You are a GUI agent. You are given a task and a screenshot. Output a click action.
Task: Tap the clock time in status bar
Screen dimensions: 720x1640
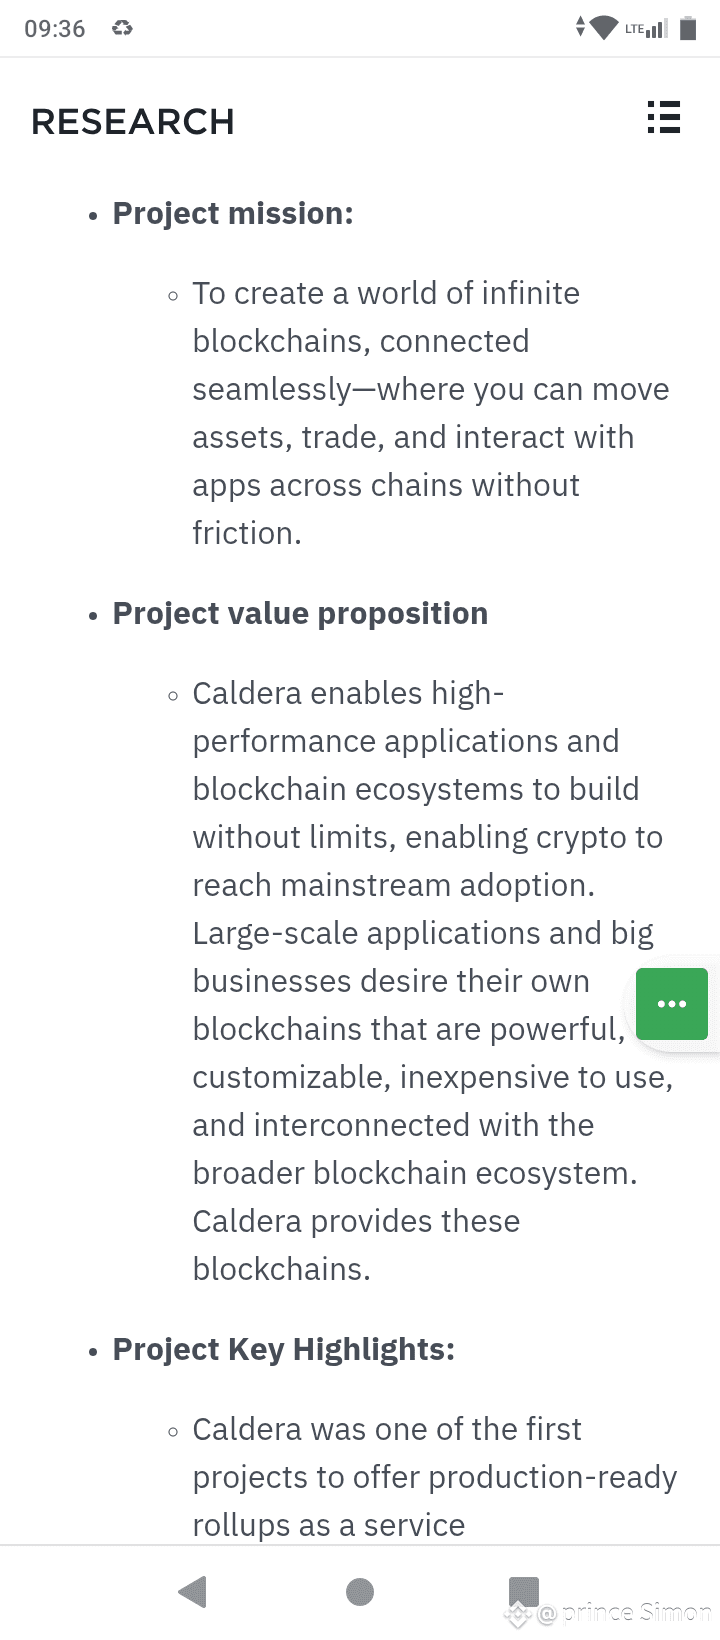pyautogui.click(x=55, y=28)
